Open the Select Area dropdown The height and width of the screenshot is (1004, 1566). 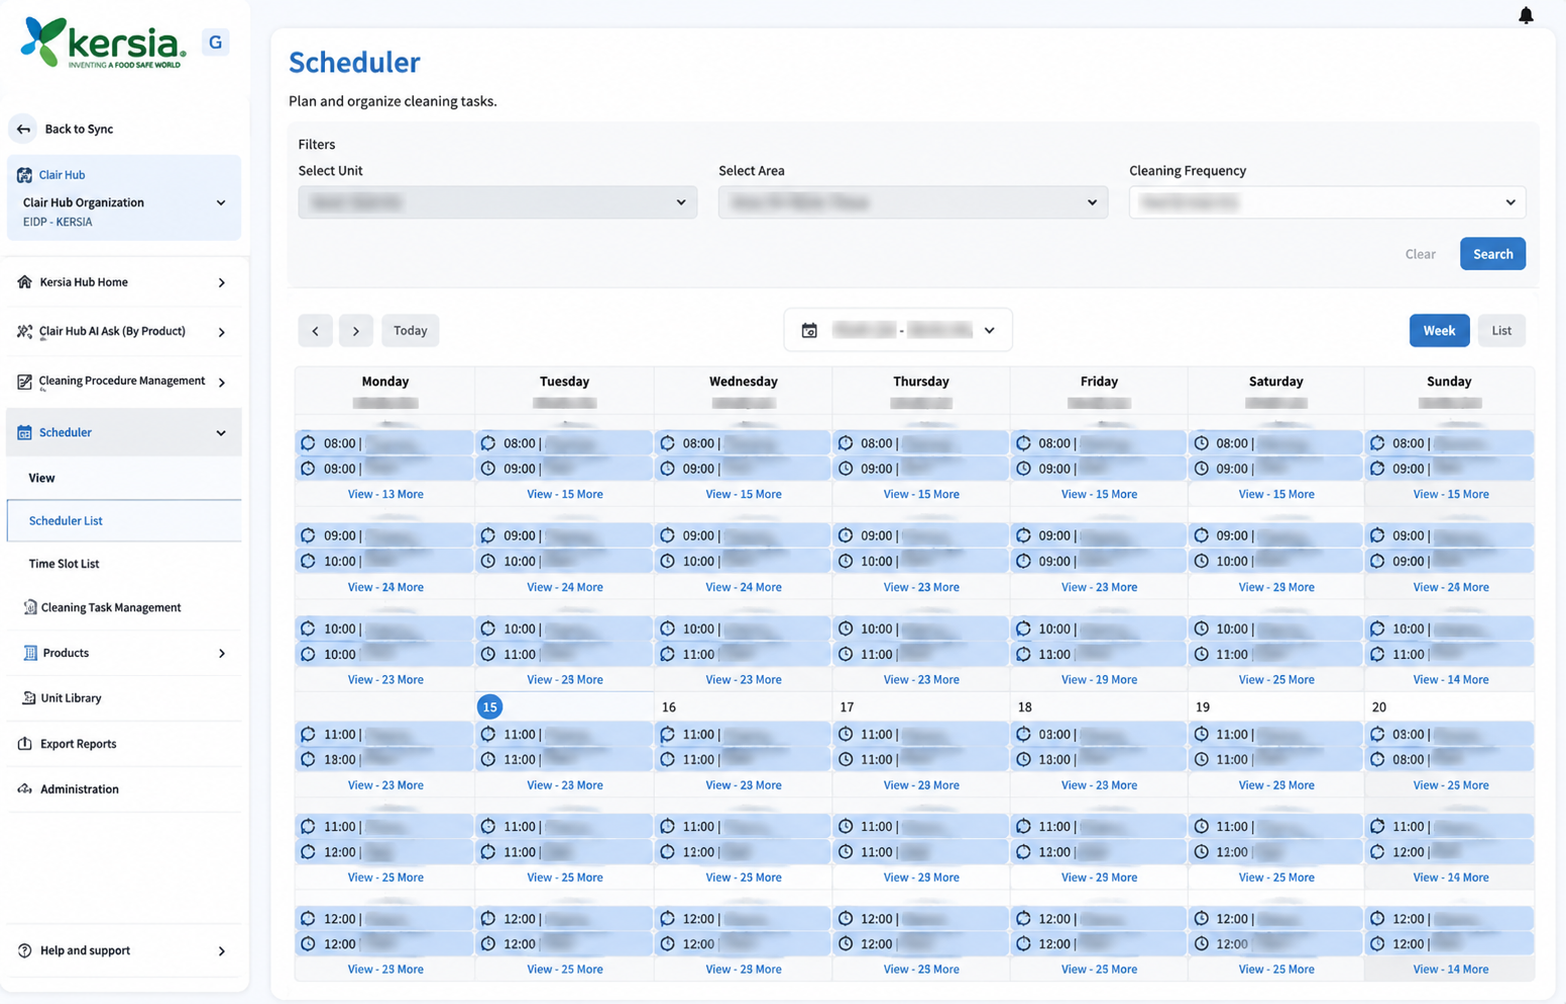click(912, 202)
